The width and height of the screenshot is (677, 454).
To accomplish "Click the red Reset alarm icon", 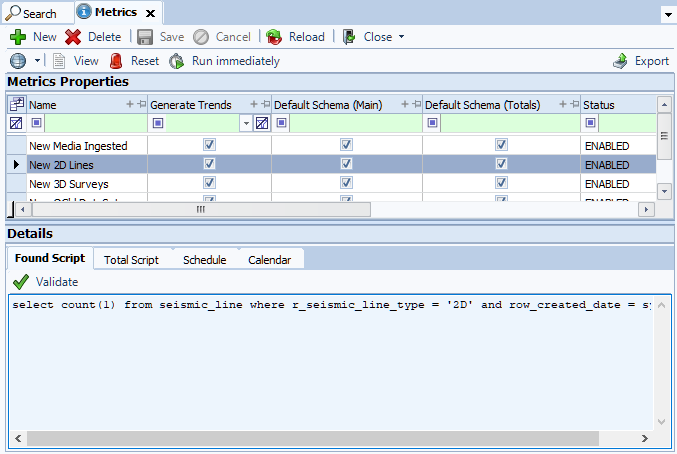I will (116, 61).
